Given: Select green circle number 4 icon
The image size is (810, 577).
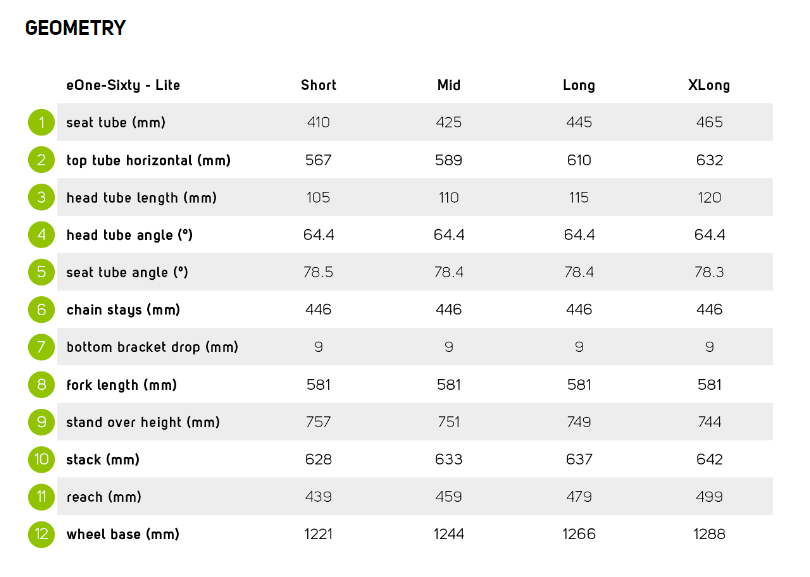Looking at the screenshot, I should [41, 235].
